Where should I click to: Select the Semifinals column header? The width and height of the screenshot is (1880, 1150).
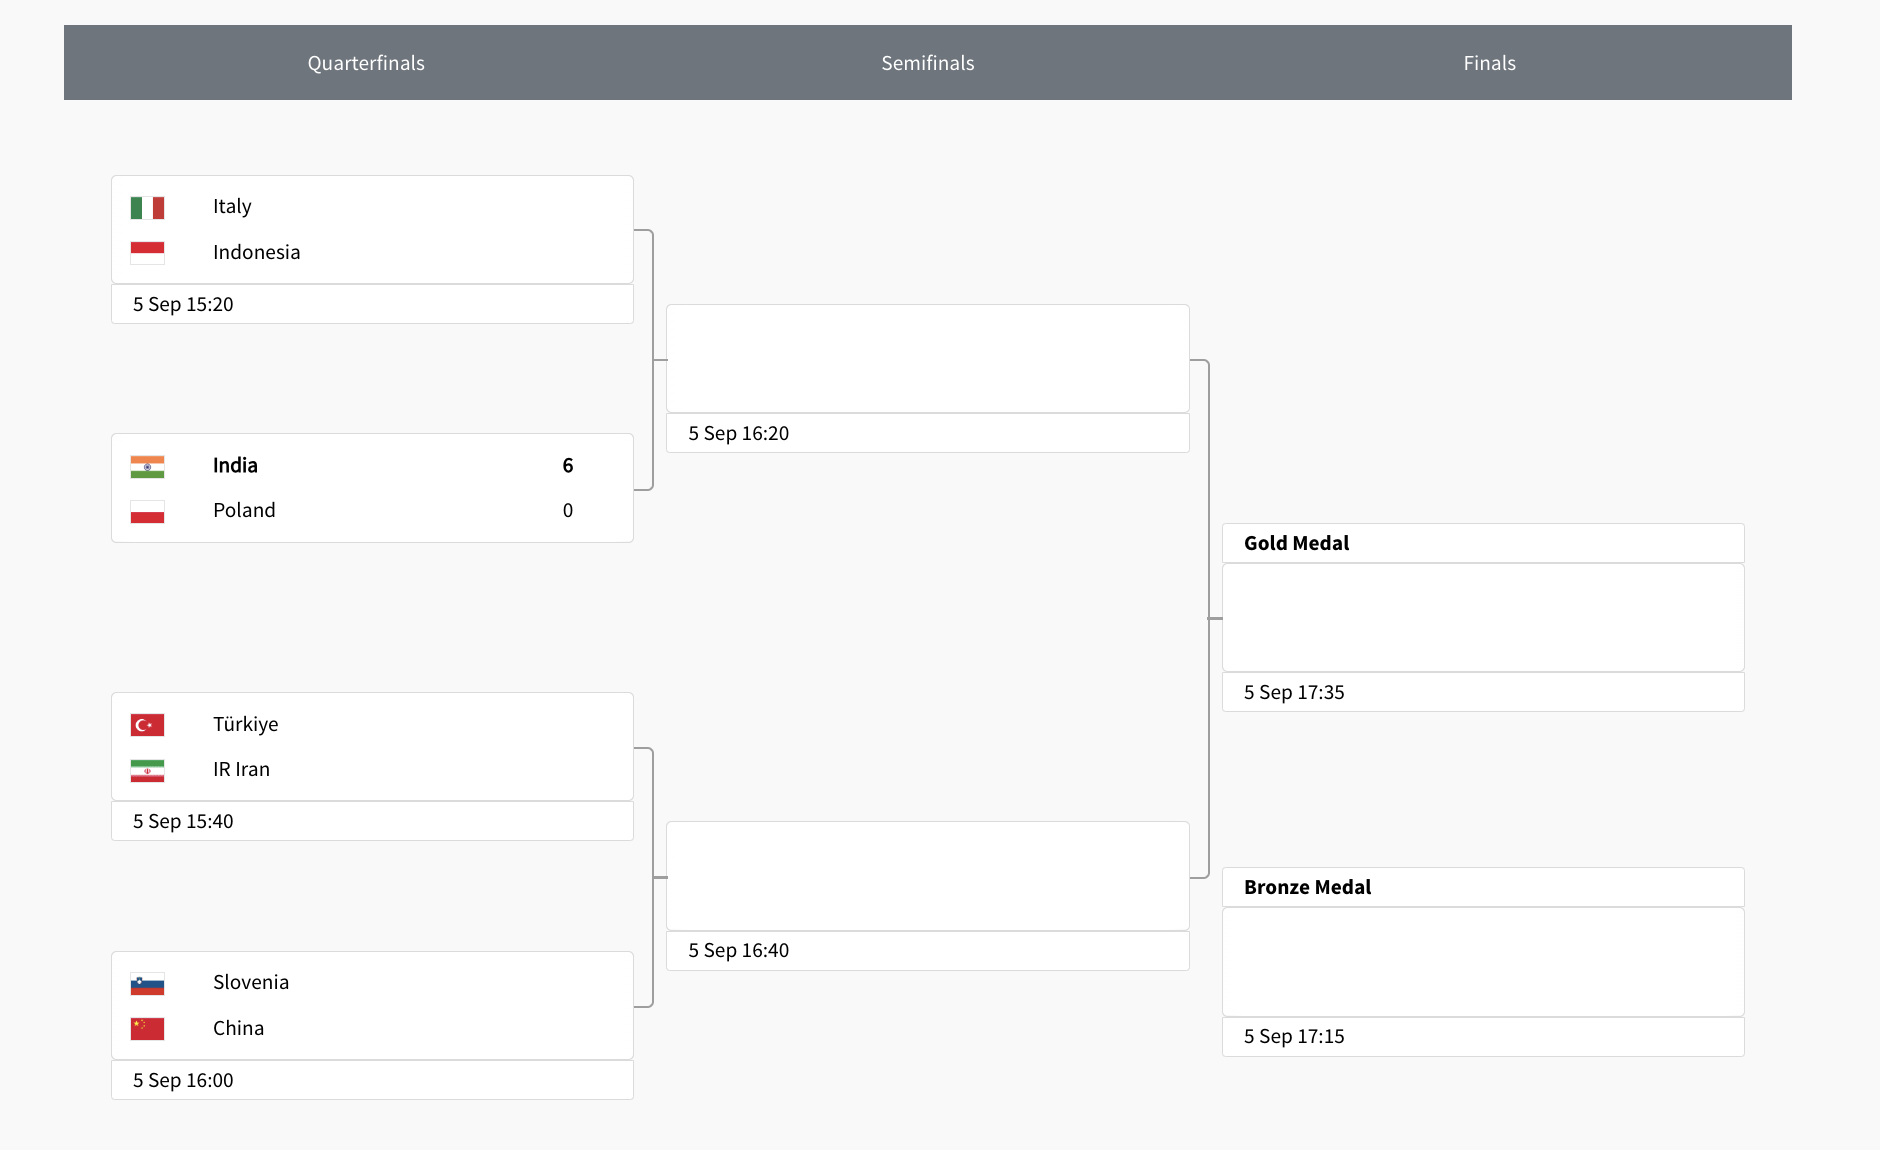[x=927, y=63]
